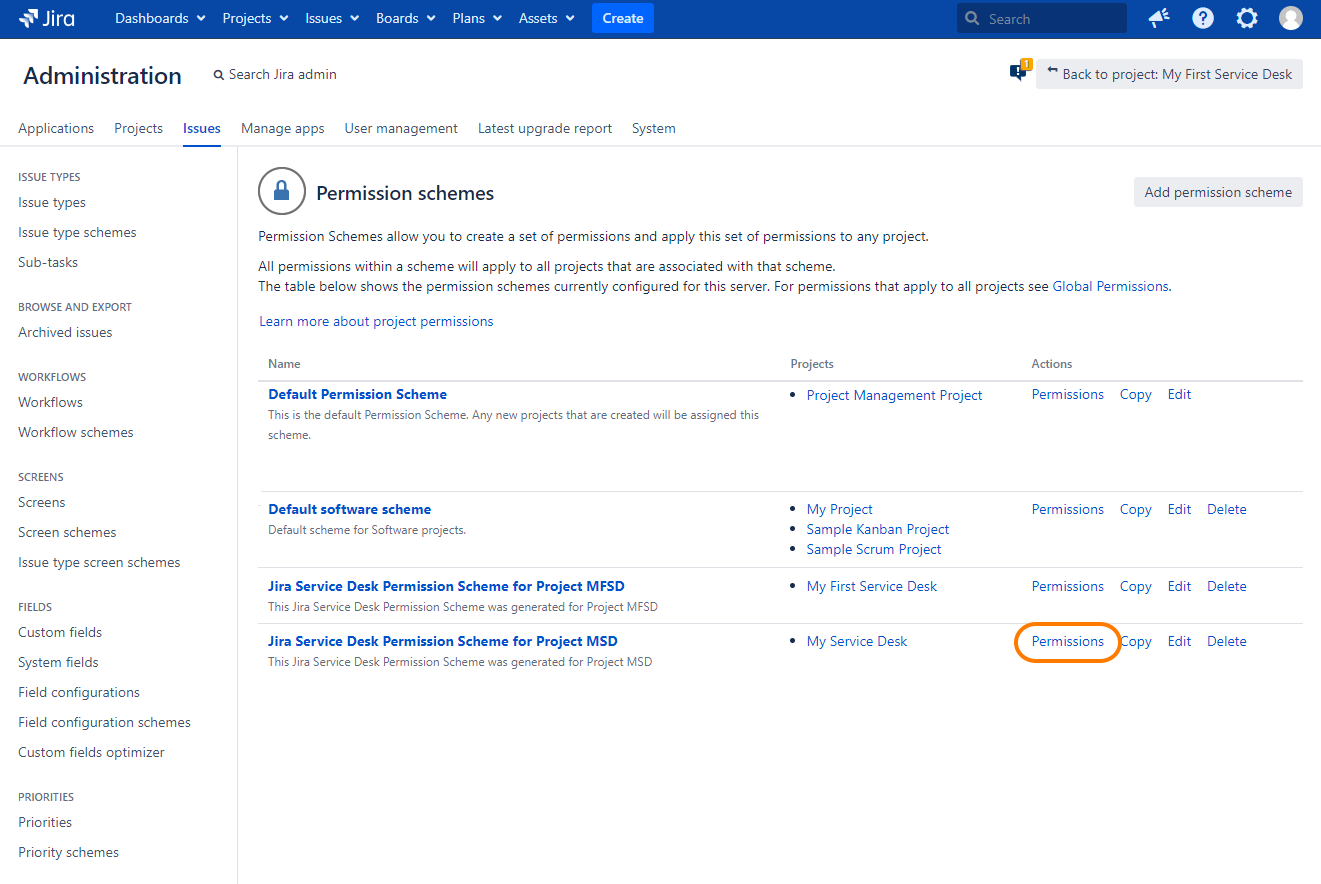
Task: Click the Permission schemes lock icon
Action: tap(282, 192)
